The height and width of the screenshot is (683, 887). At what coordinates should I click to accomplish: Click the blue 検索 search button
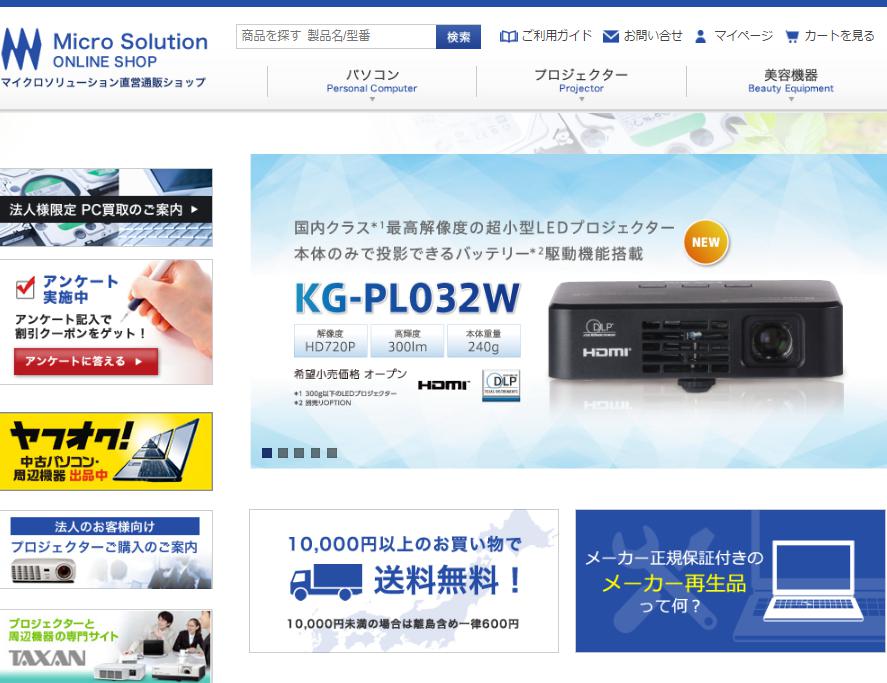click(x=458, y=37)
